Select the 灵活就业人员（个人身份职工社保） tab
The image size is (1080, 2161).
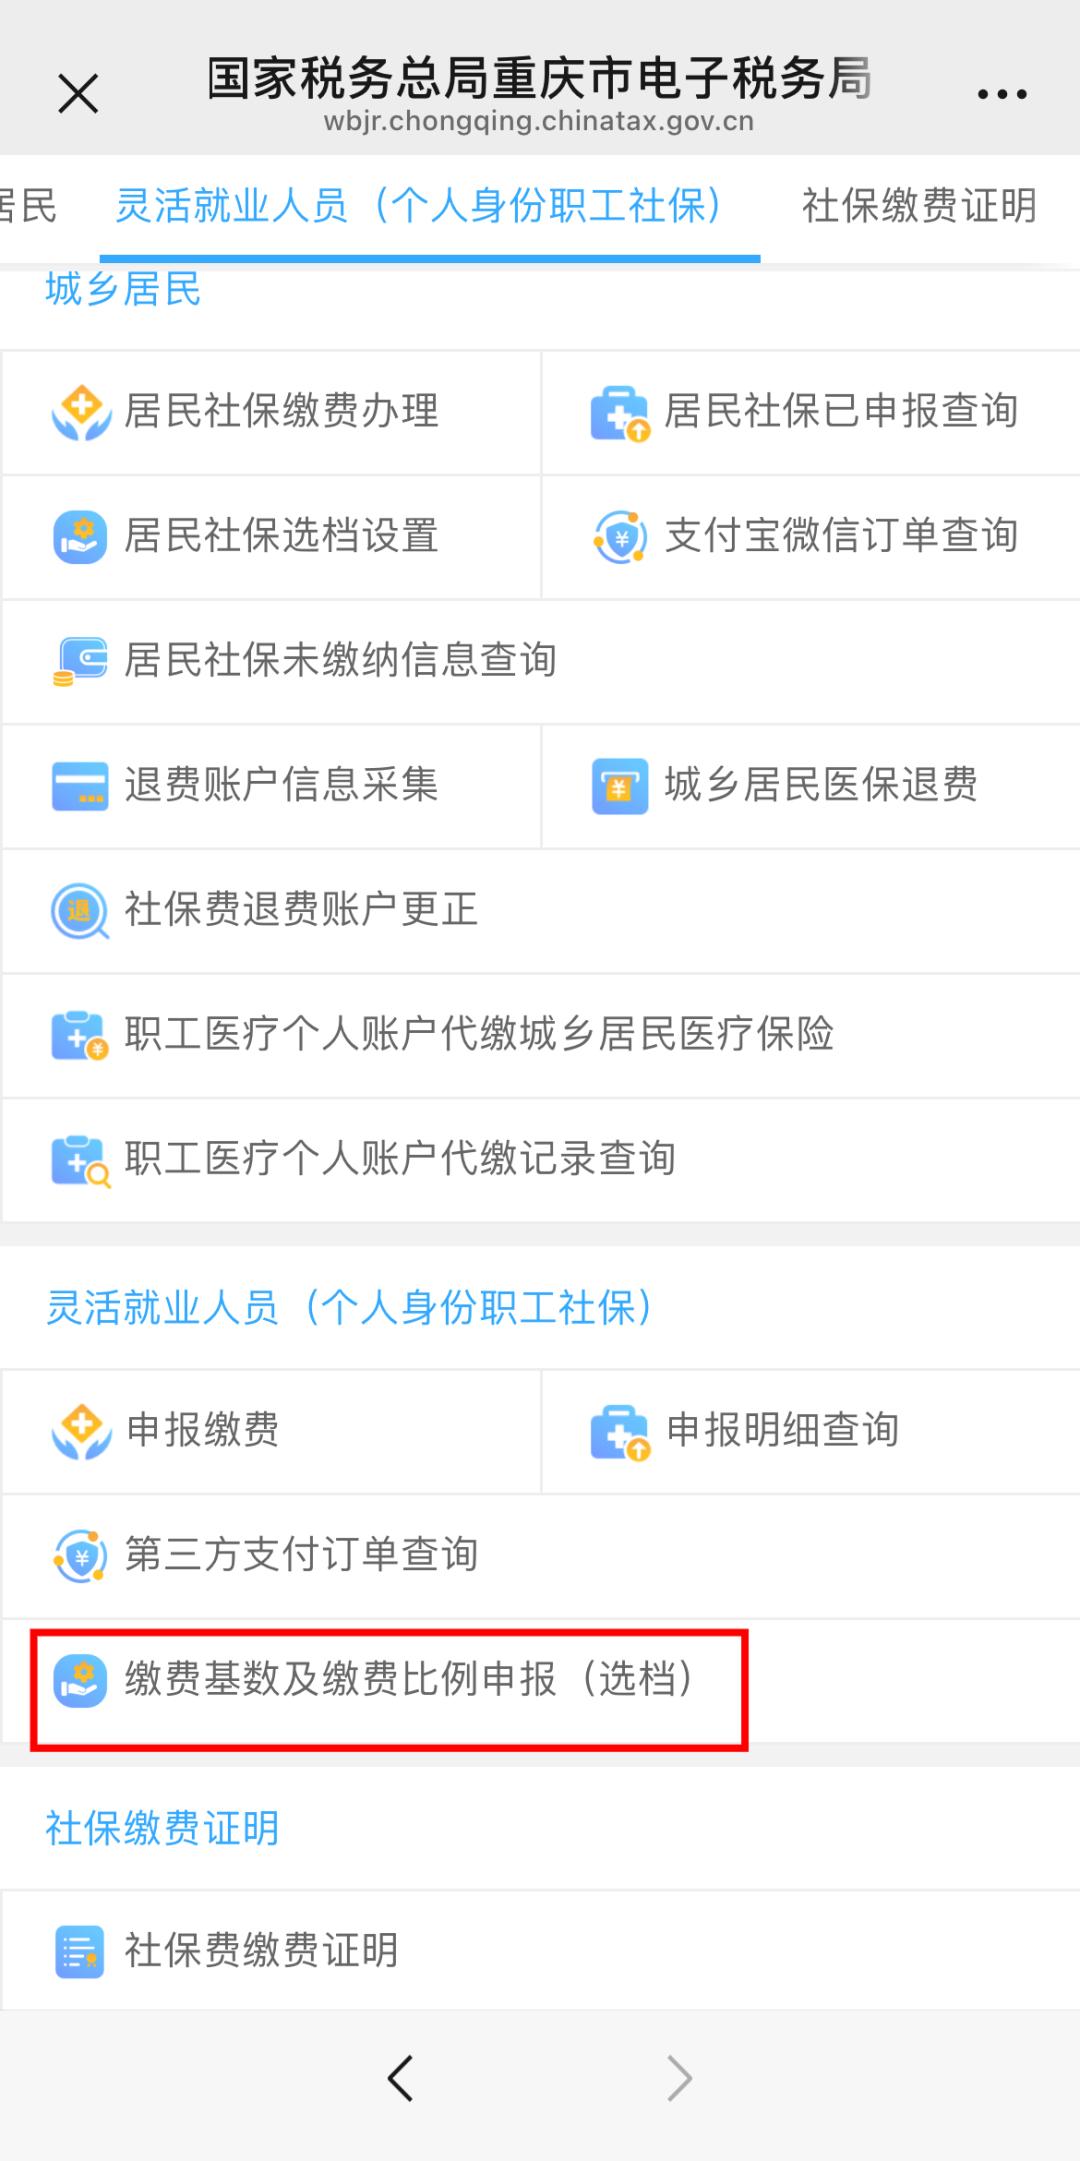click(420, 206)
